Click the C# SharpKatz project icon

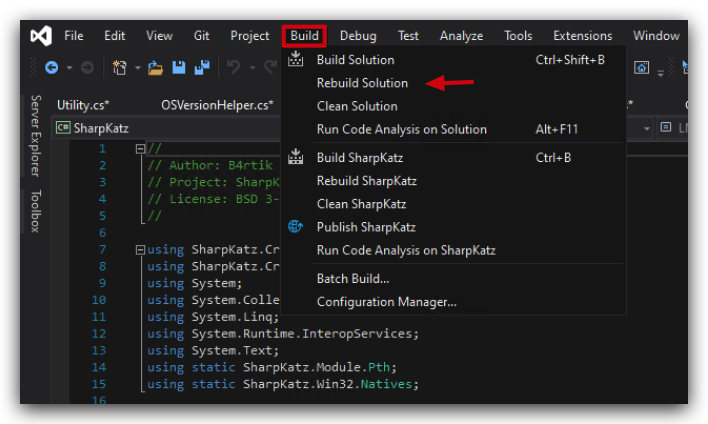pyautogui.click(x=63, y=128)
